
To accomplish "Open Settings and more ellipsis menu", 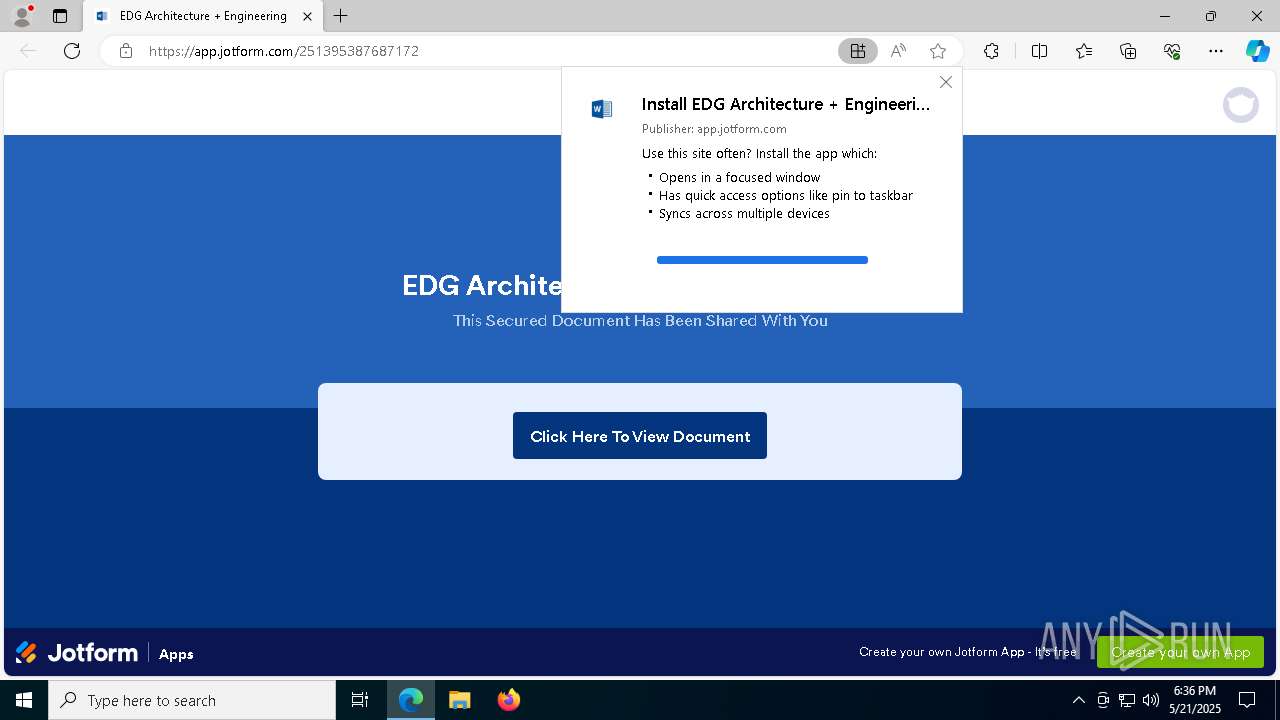I will (x=1216, y=51).
